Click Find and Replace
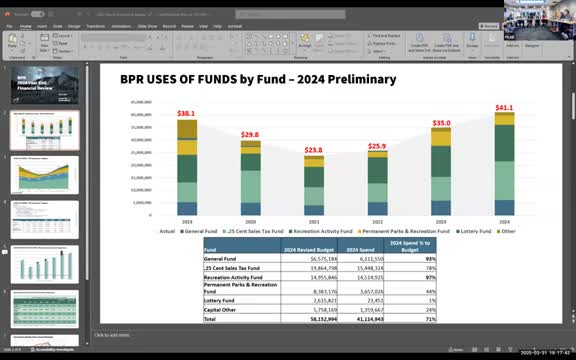This screenshot has width=576, height=360. pyautogui.click(x=384, y=36)
